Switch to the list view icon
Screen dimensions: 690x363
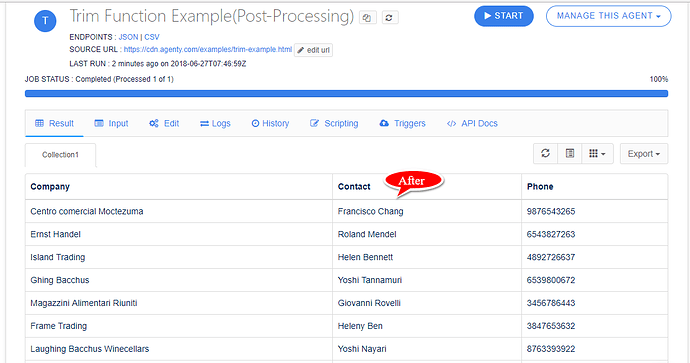click(570, 154)
